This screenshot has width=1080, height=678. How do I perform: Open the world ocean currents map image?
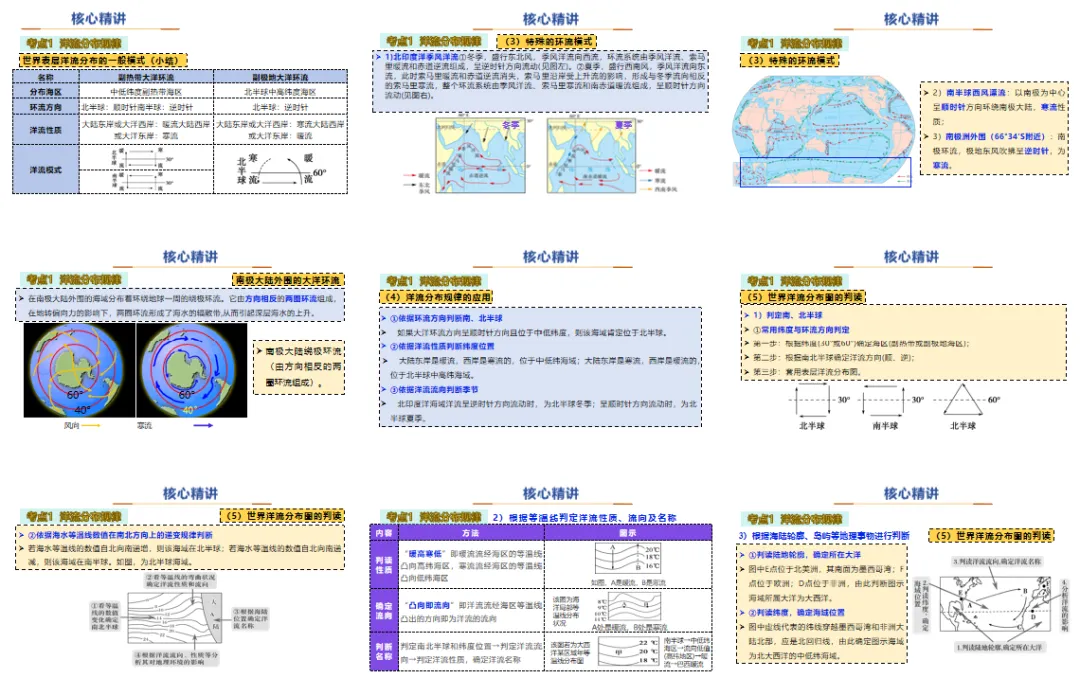tap(824, 130)
